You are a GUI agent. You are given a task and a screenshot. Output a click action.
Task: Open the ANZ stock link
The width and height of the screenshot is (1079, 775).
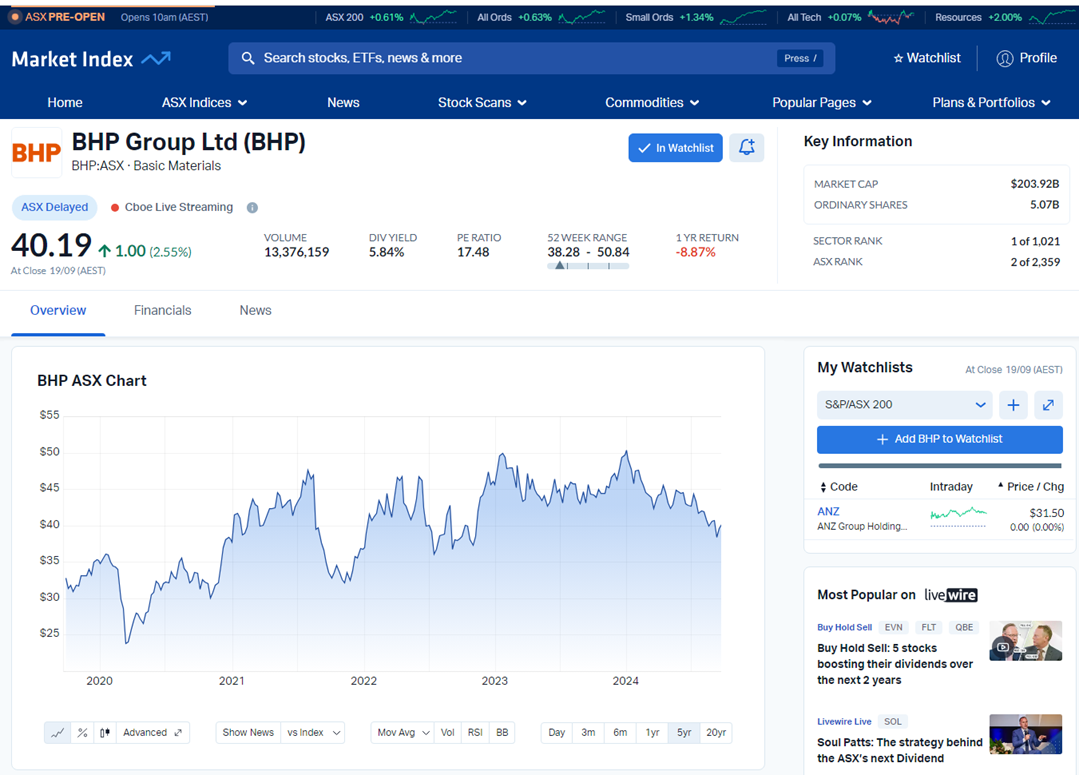click(828, 511)
